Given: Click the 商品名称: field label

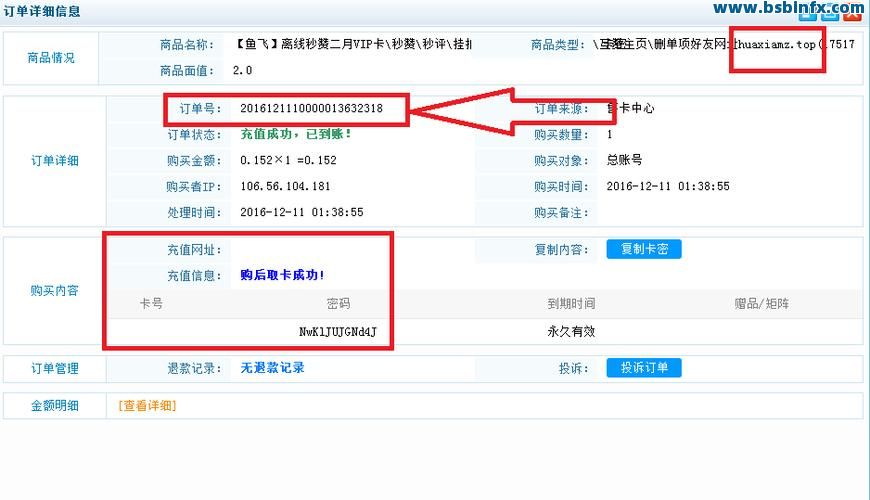Looking at the screenshot, I should click(x=187, y=44).
